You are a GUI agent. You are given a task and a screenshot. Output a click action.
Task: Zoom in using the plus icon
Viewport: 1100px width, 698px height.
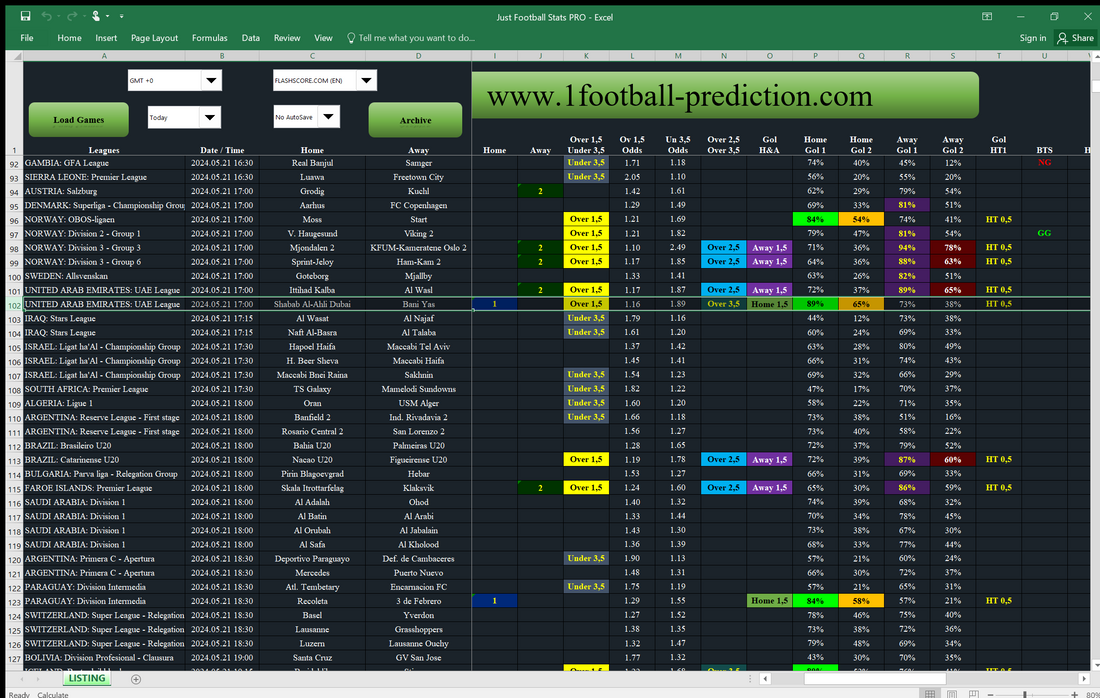1073,693
